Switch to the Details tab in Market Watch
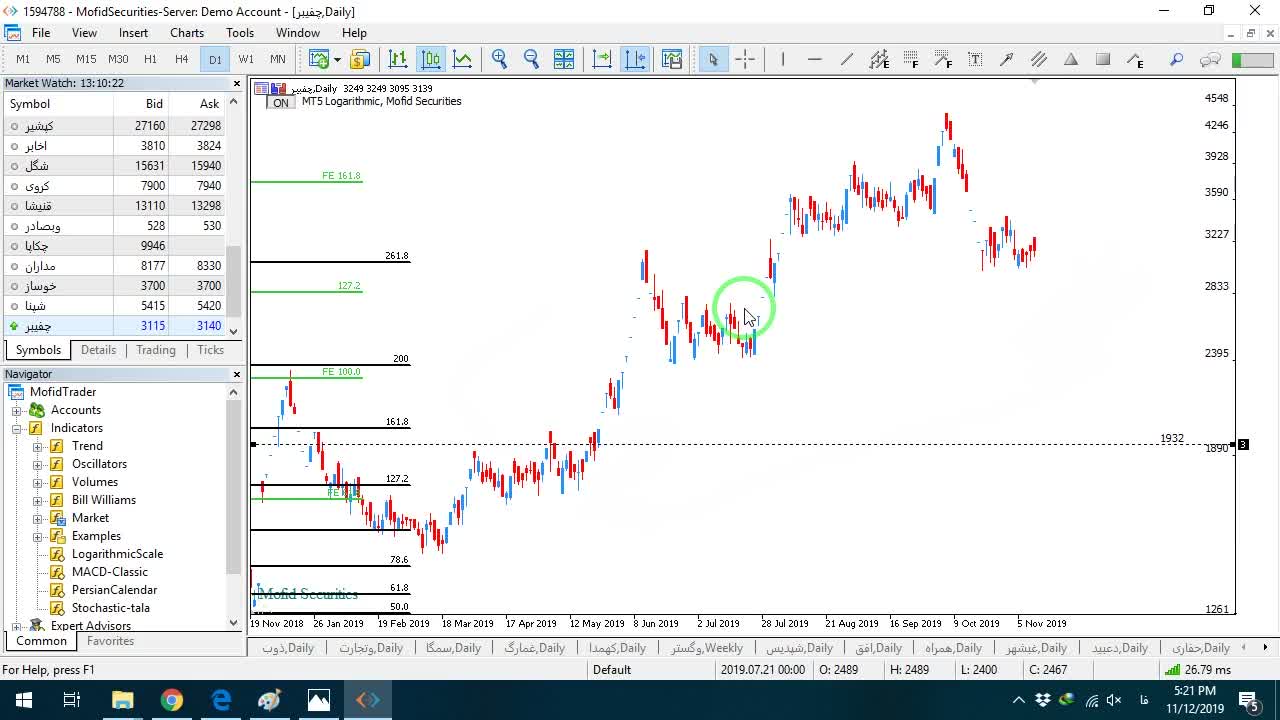 98,350
